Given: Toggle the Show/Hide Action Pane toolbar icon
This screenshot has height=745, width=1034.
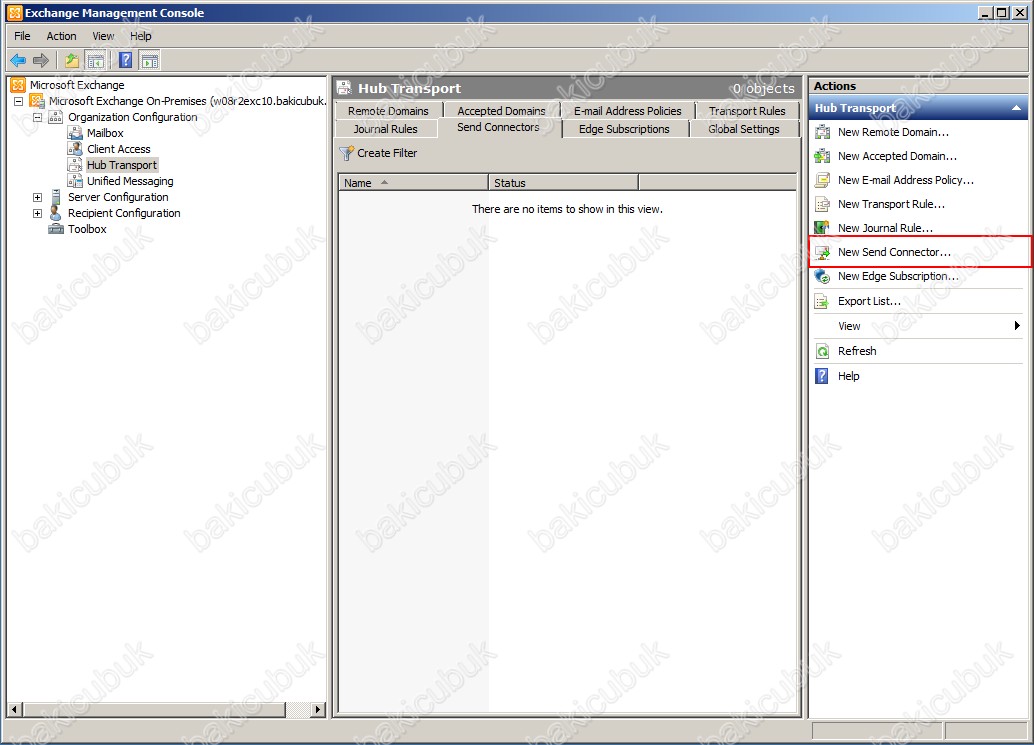Looking at the screenshot, I should click(150, 61).
